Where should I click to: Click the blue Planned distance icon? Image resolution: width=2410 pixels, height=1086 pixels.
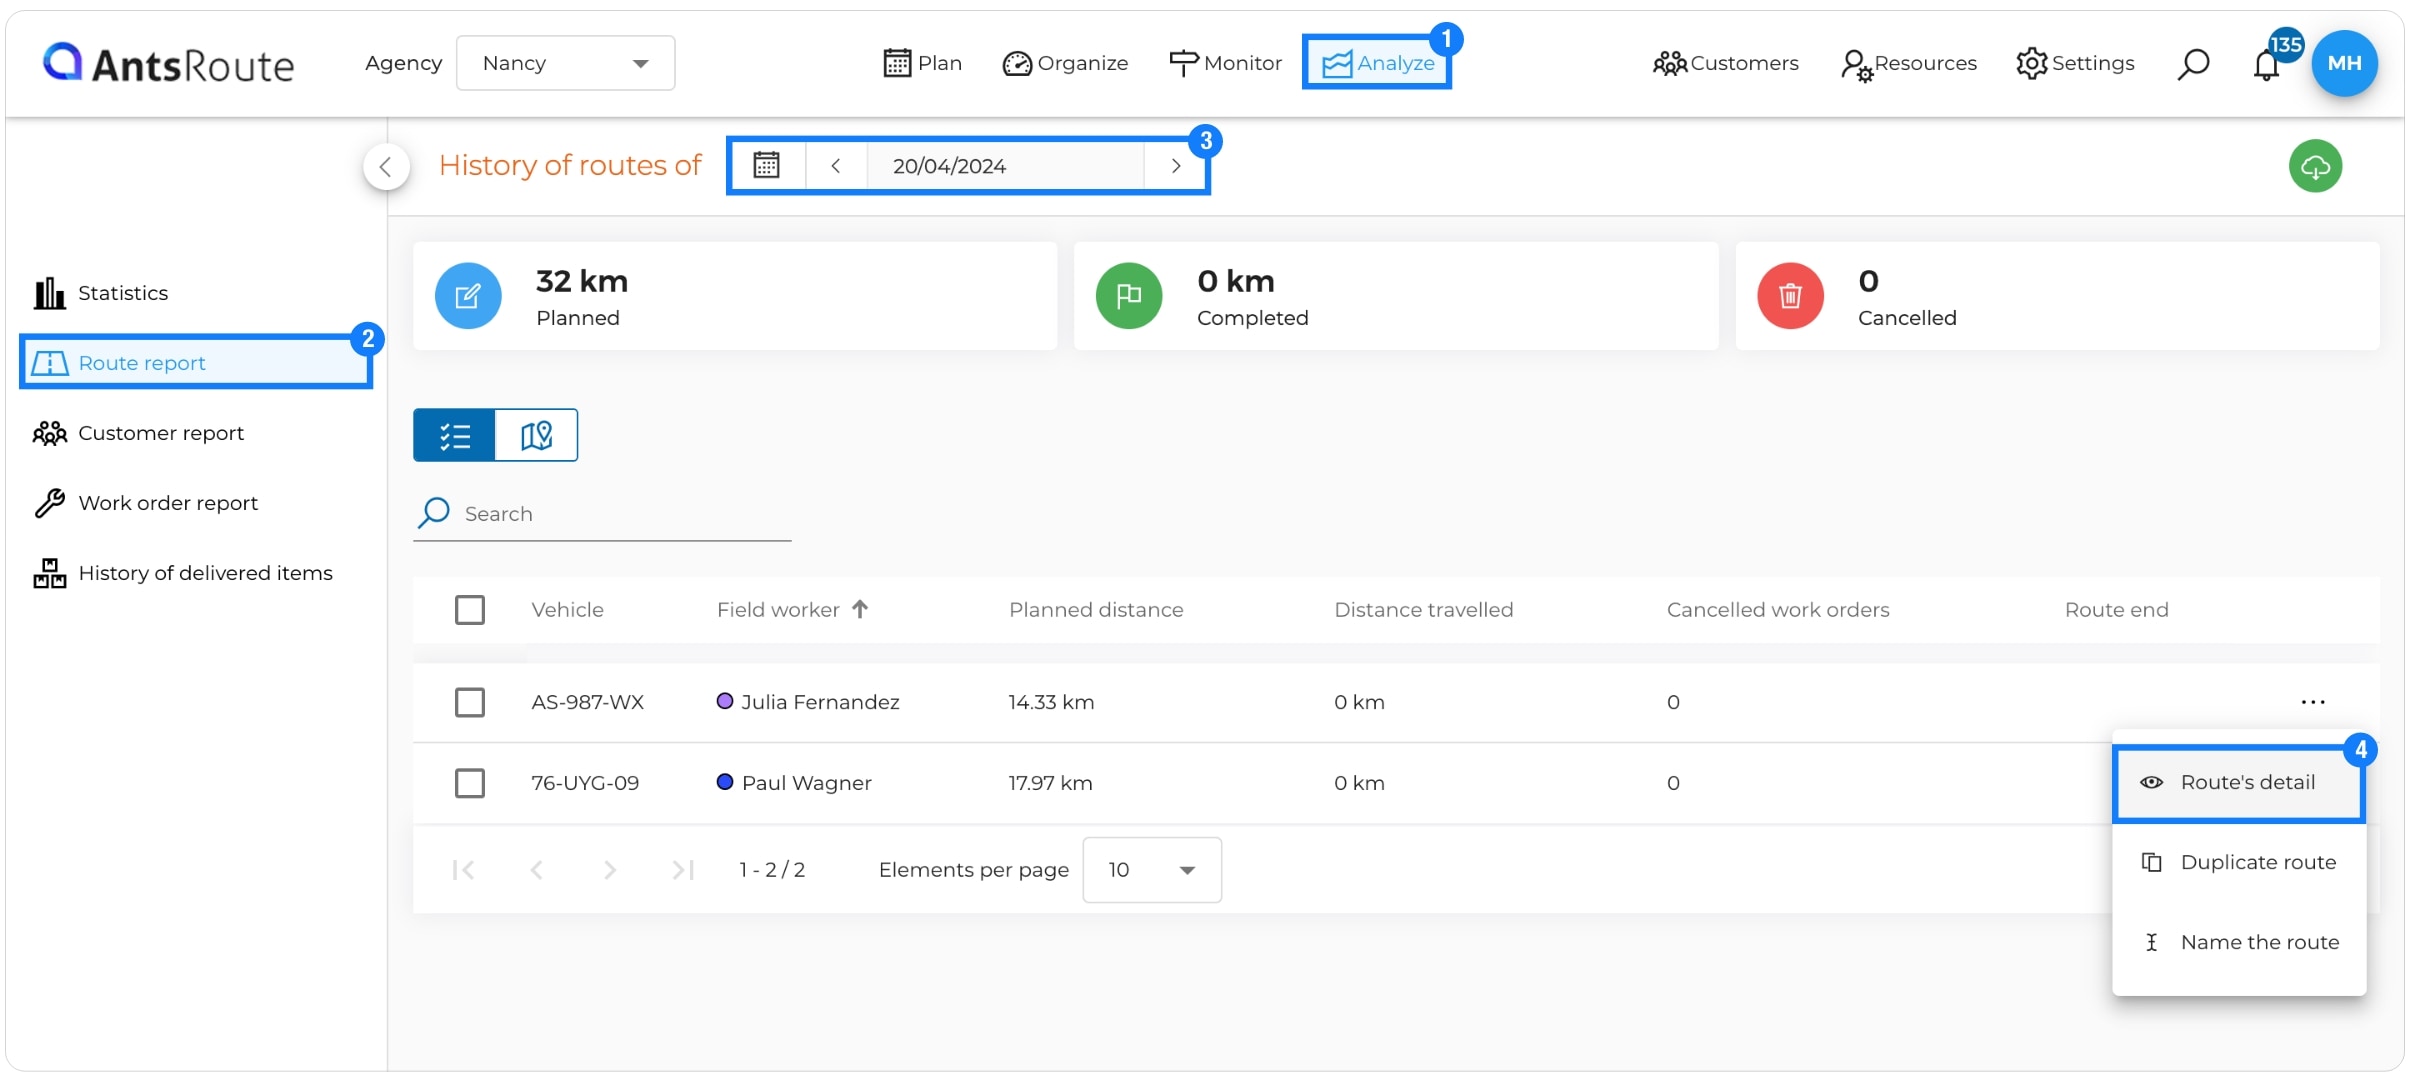[x=468, y=296]
